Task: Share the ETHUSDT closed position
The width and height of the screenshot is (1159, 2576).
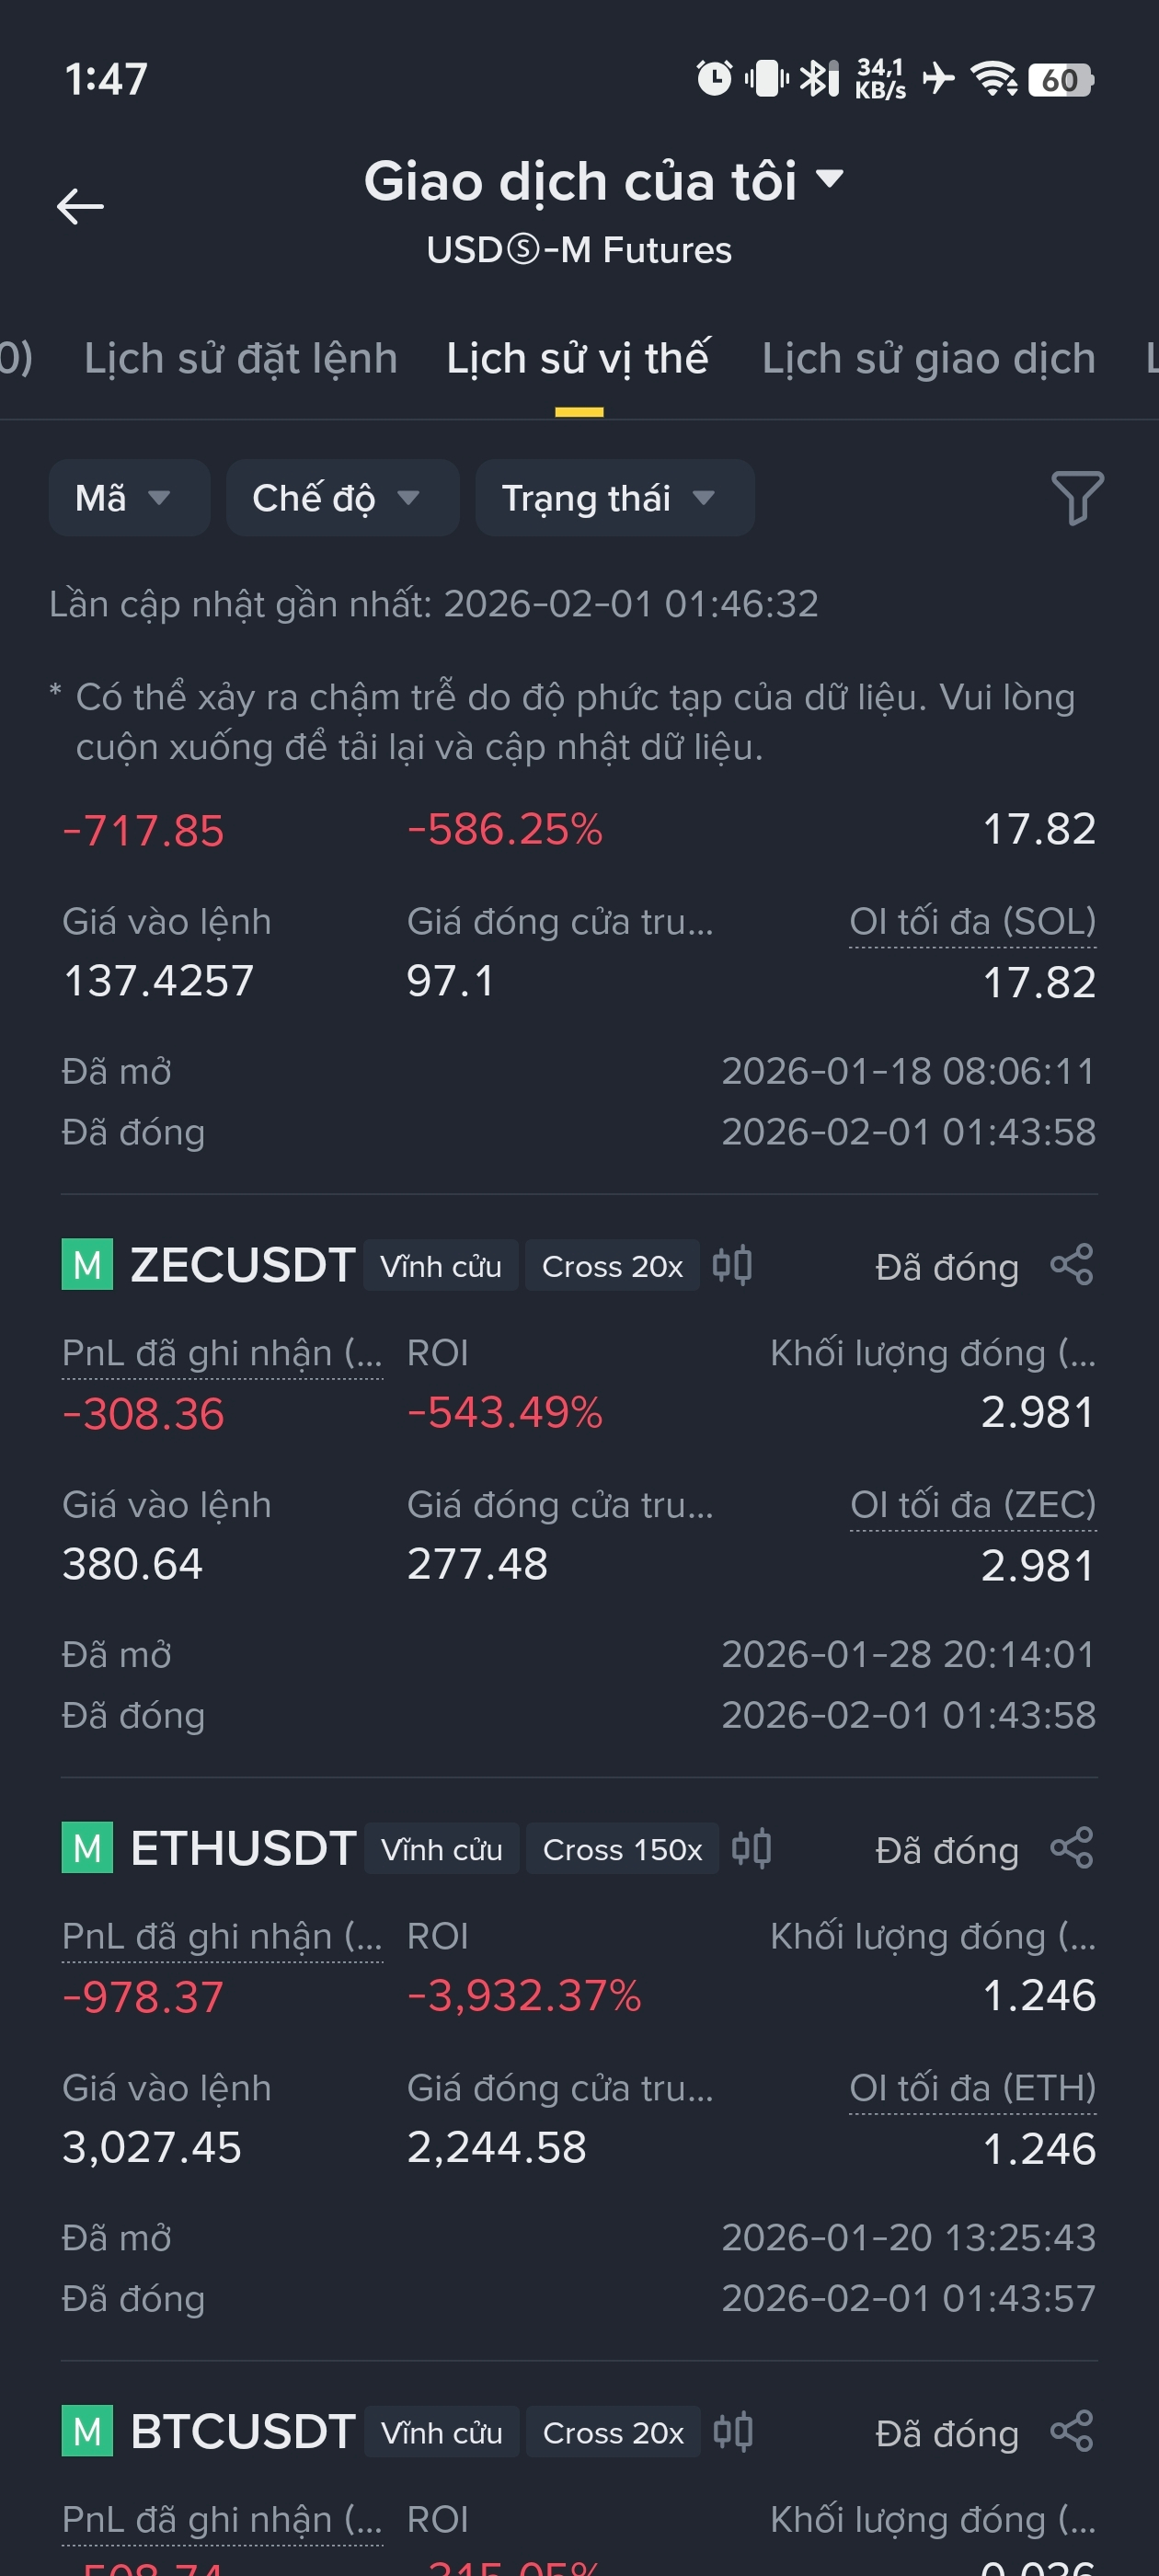Action: (1072, 1848)
